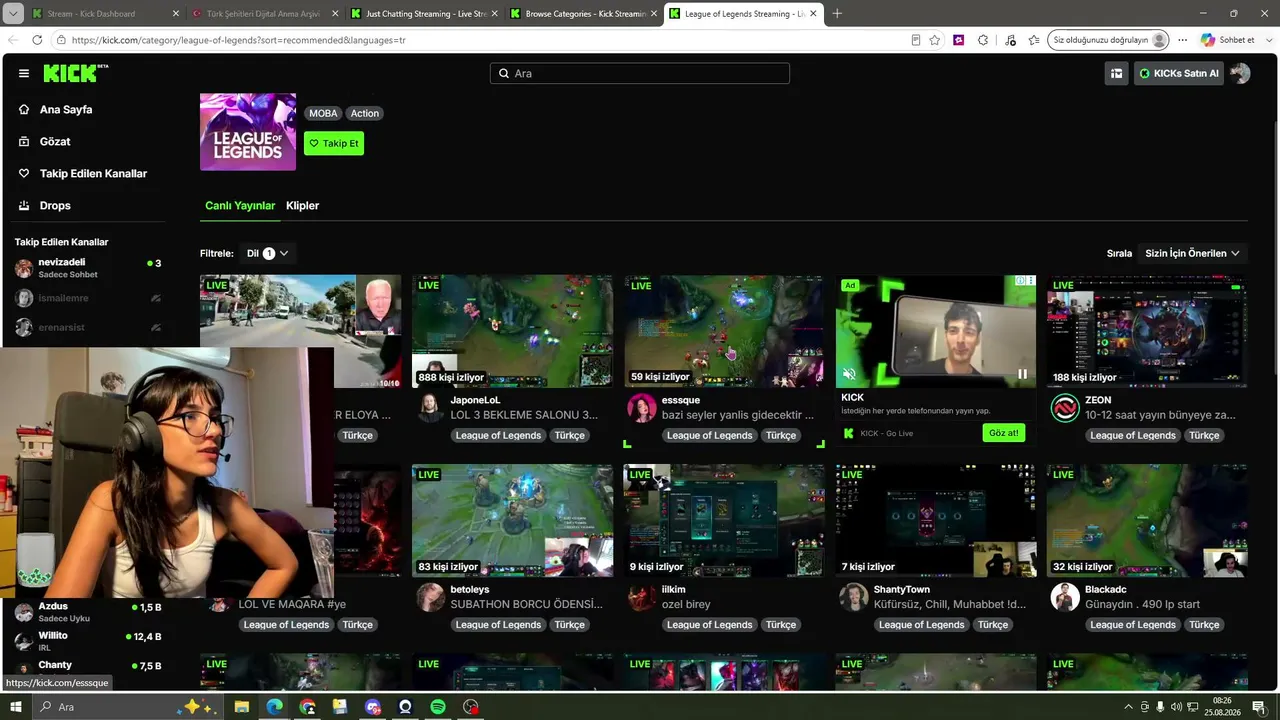Close the League of Legends Streaming tab
1280x720 pixels.
point(813,14)
